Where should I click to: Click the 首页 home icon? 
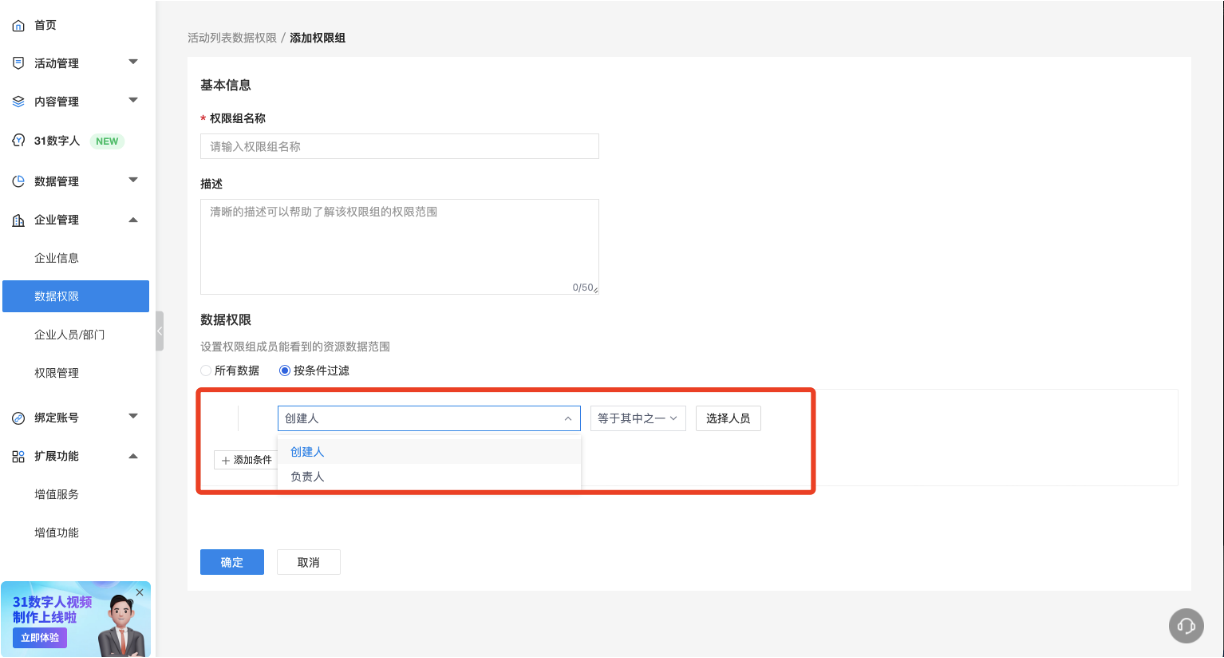pos(18,25)
